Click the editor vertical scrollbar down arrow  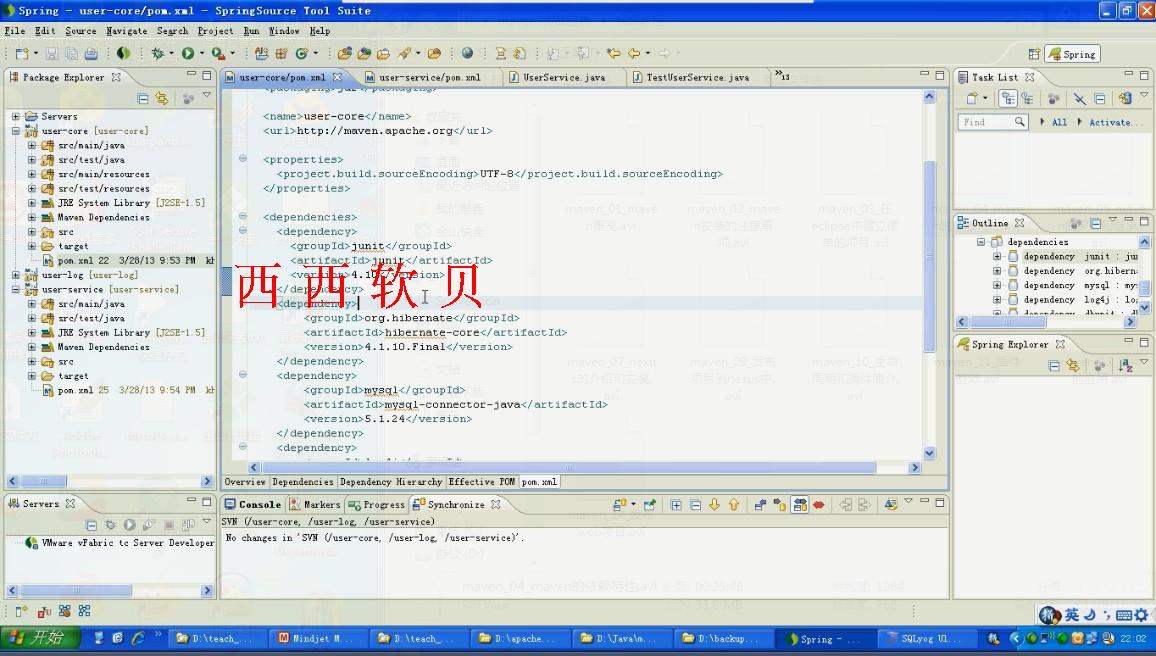click(929, 453)
